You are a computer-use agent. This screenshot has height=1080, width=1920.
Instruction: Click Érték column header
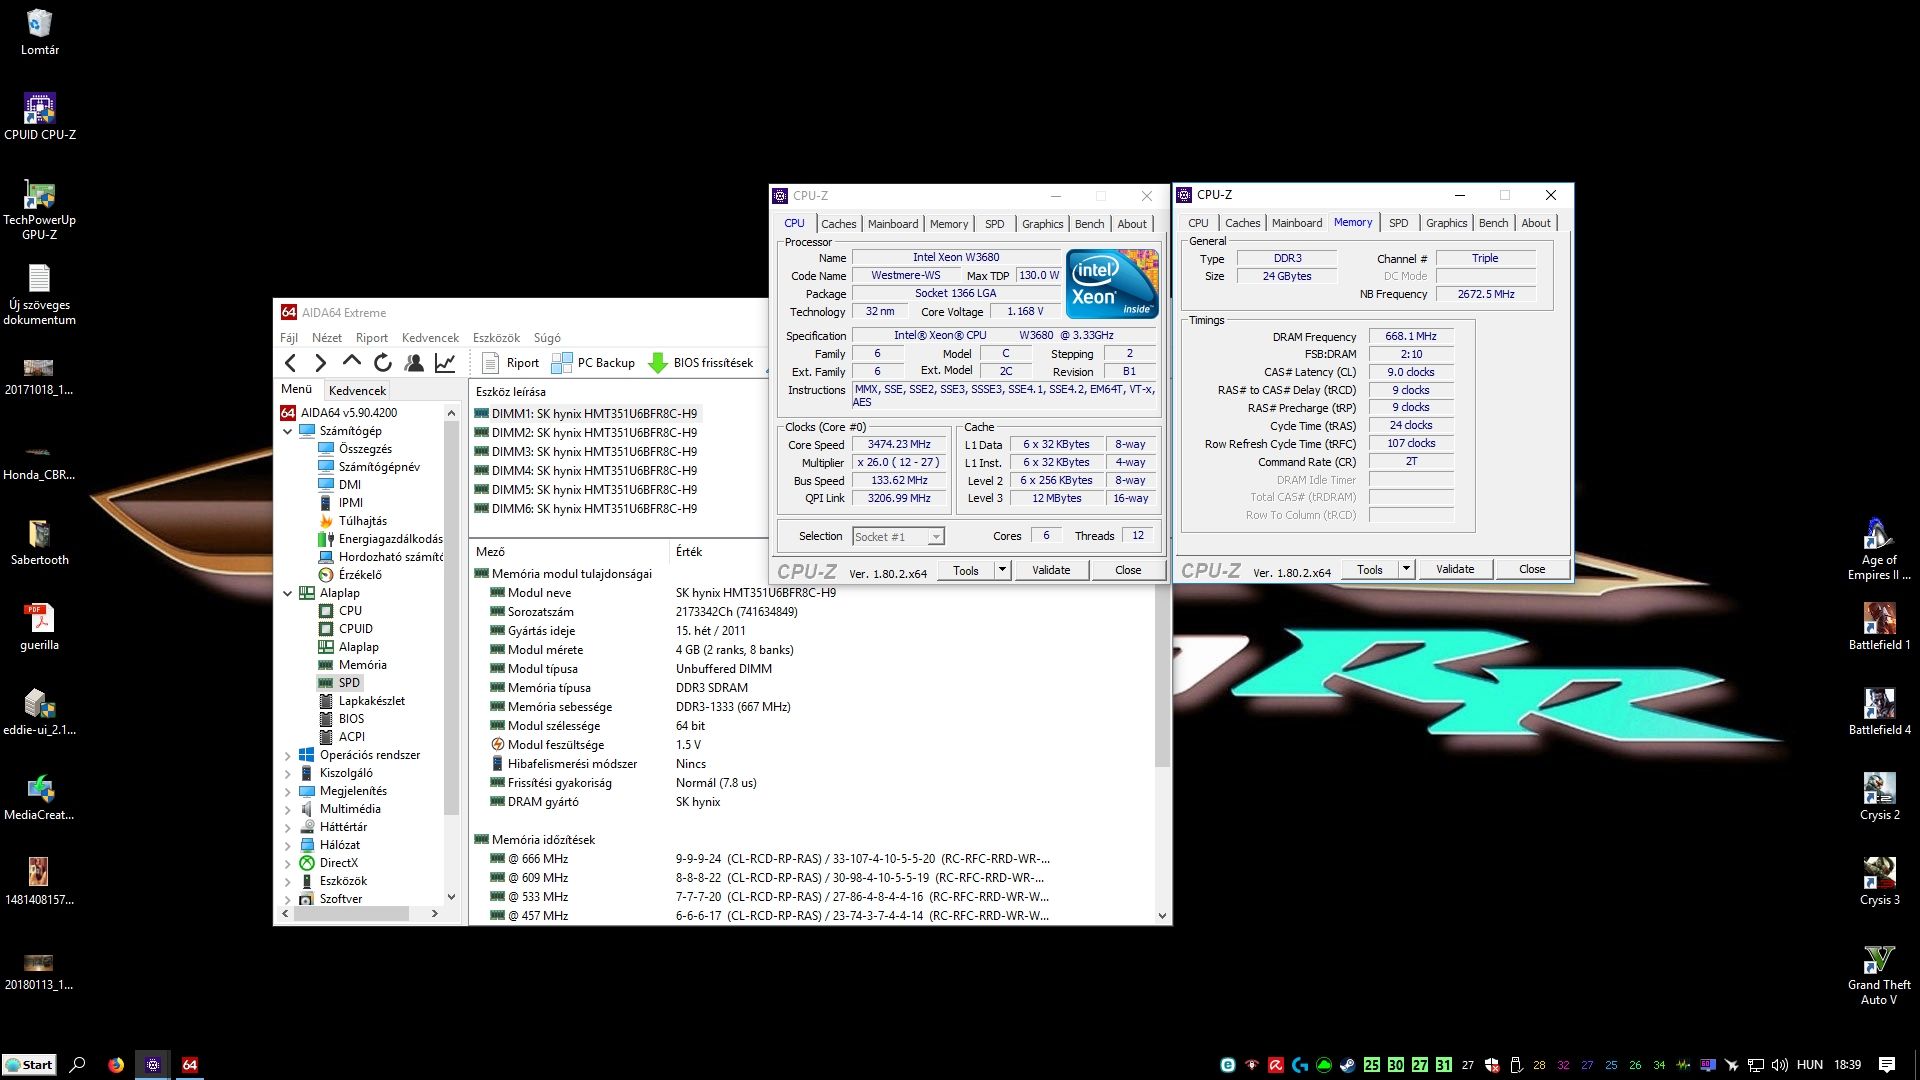coord(689,552)
